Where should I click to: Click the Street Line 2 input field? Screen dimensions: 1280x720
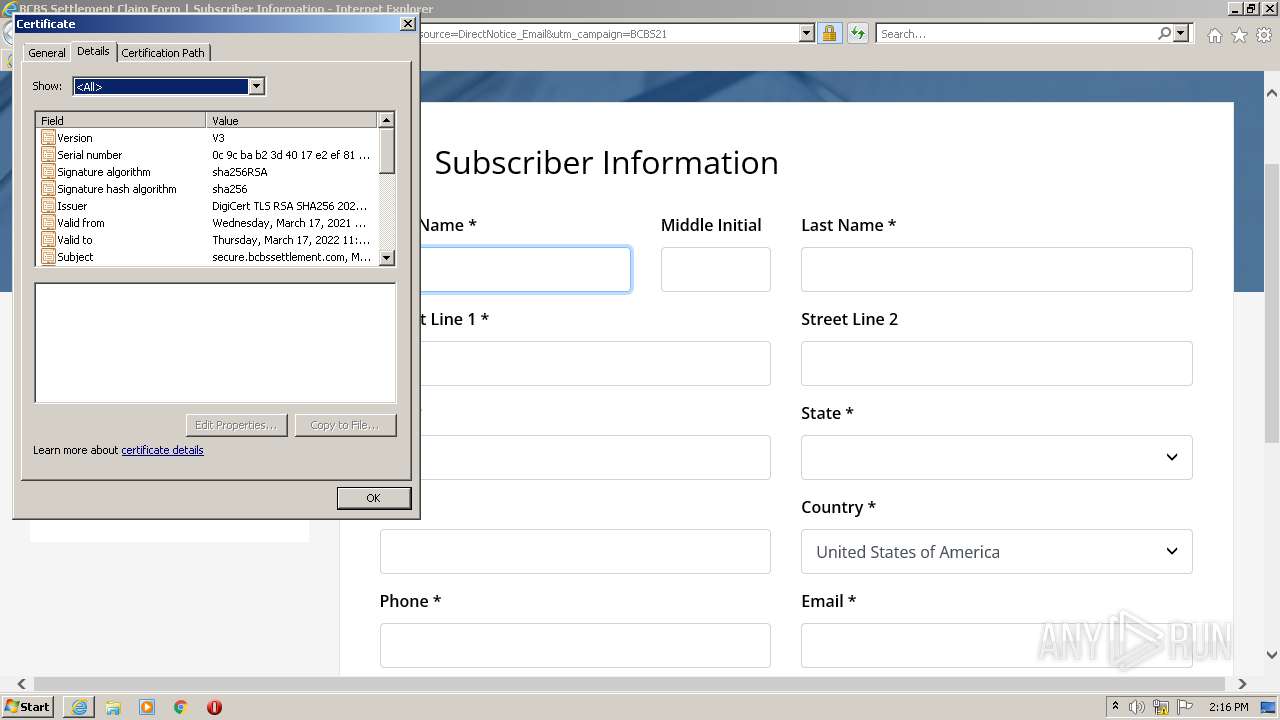pyautogui.click(x=997, y=364)
